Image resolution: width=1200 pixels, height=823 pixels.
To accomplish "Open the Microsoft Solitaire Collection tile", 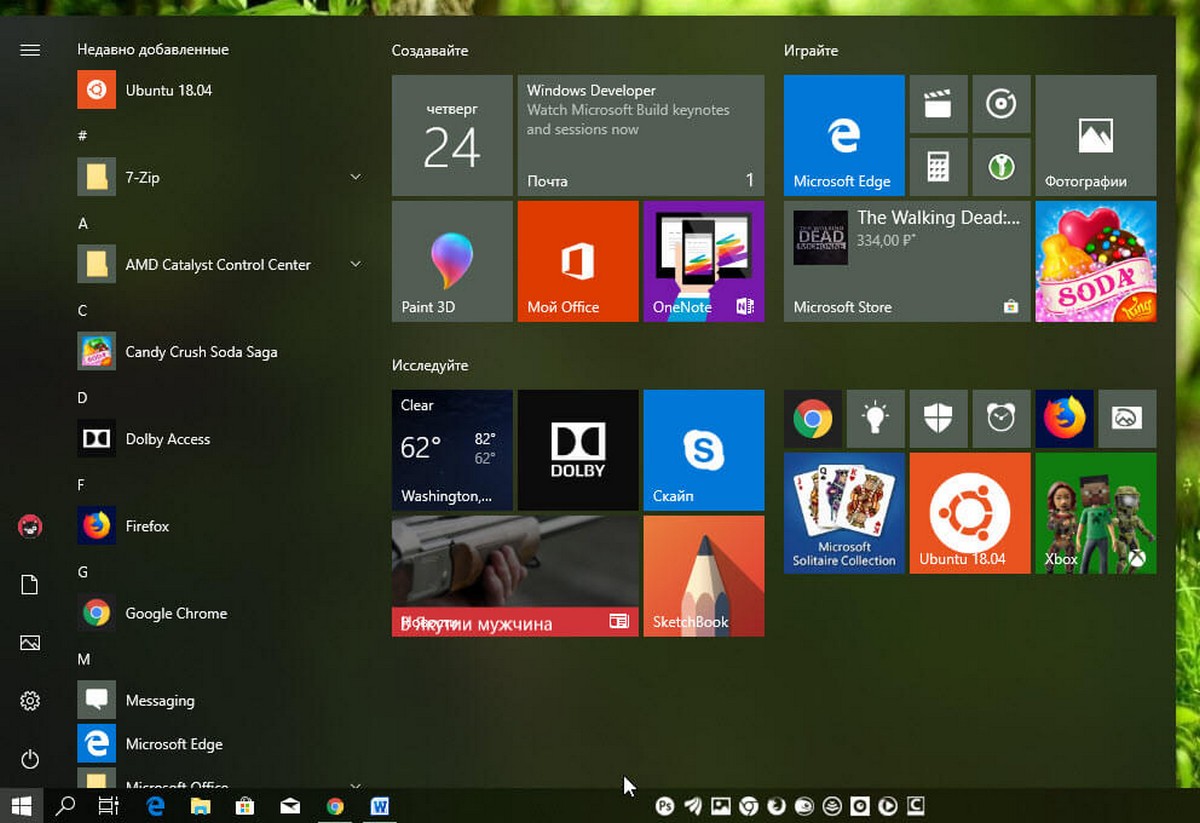I will tap(844, 513).
